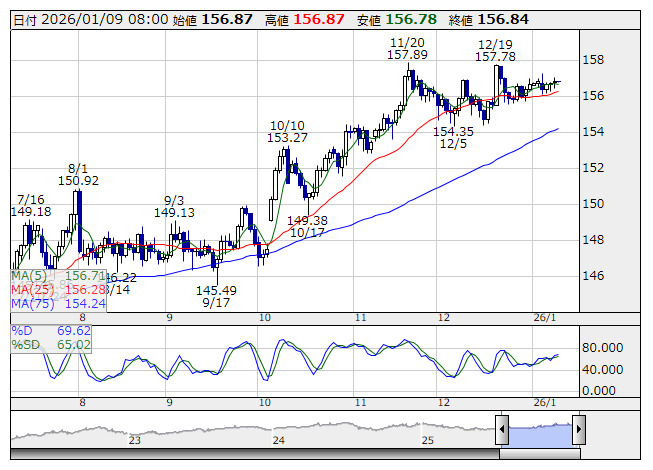The image size is (653, 470).
Task: Click the %D stochastic legend label
Action: click(x=23, y=330)
